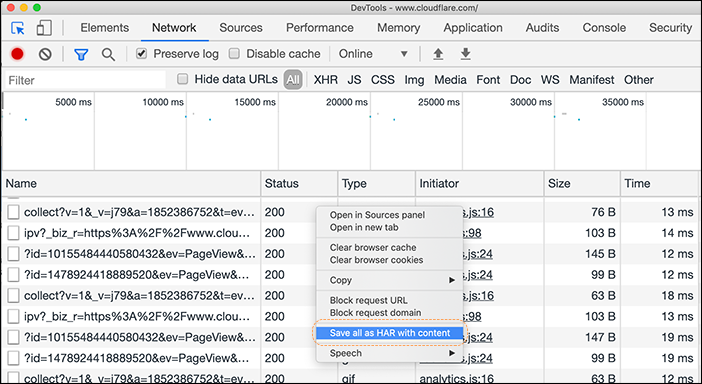702x384 pixels.
Task: Click the export HAR download arrow icon
Action: click(466, 54)
